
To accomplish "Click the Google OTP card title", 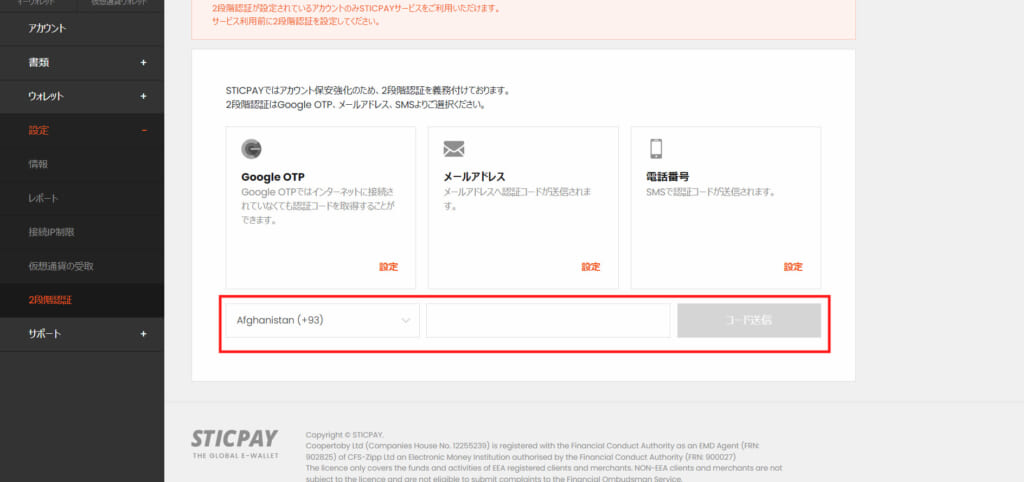I will (273, 177).
